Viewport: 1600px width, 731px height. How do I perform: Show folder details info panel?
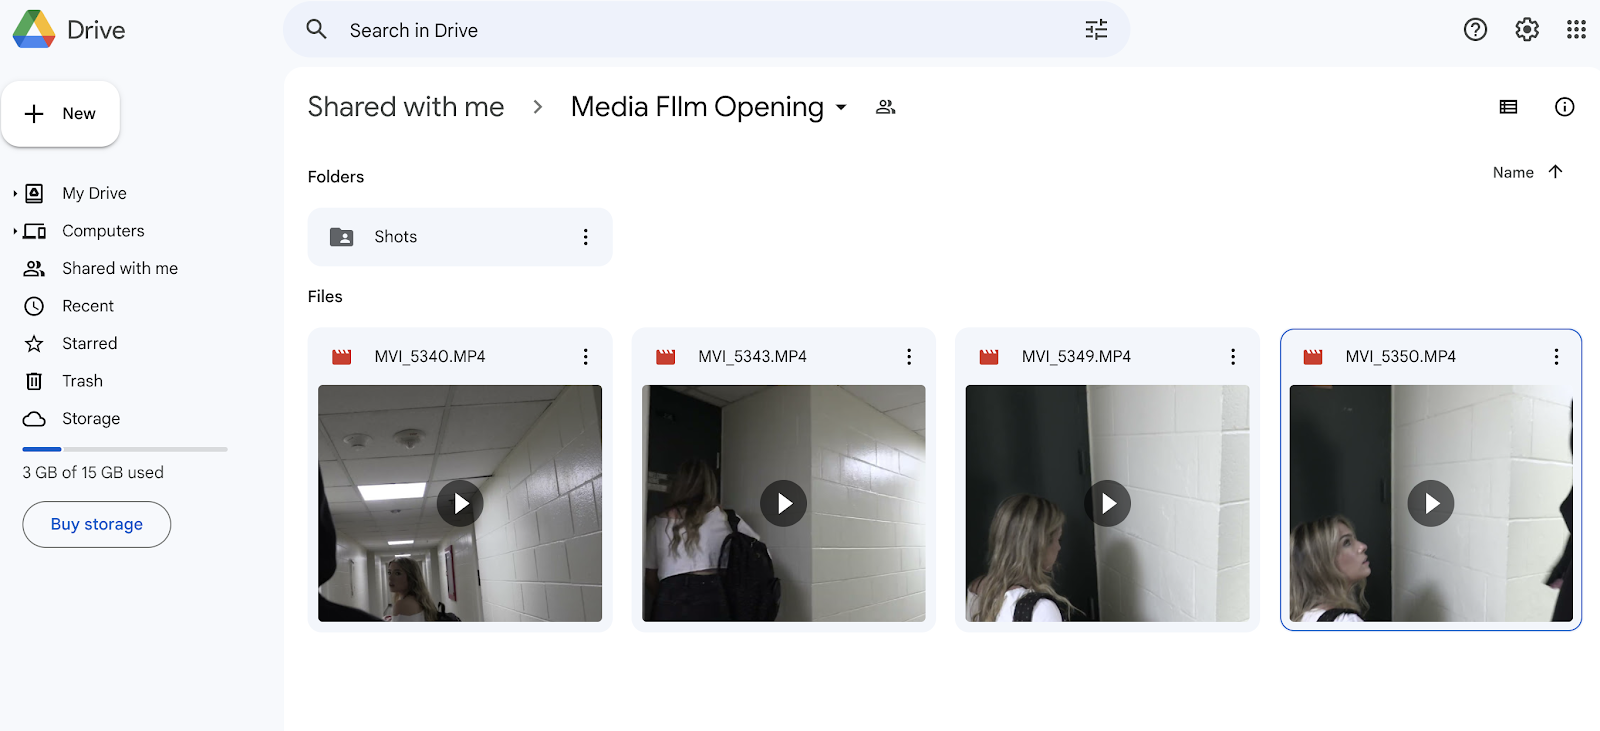[x=1564, y=107]
